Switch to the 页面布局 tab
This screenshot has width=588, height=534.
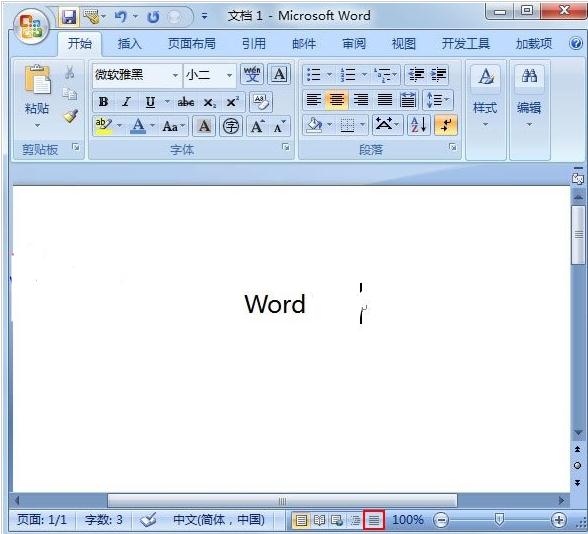coord(192,44)
